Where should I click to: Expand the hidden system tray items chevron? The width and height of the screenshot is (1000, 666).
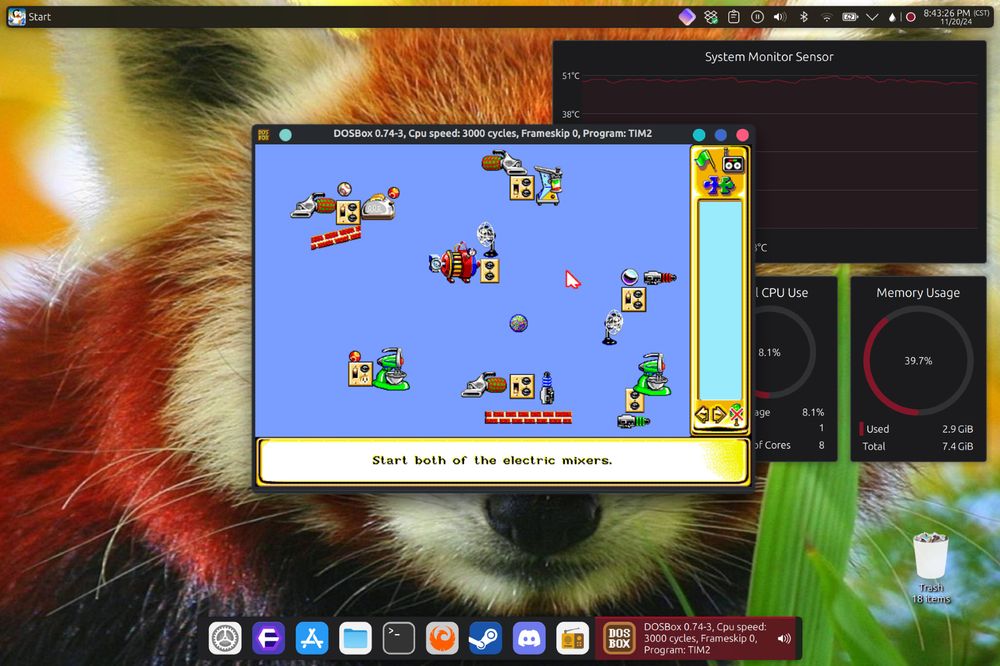pos(872,17)
